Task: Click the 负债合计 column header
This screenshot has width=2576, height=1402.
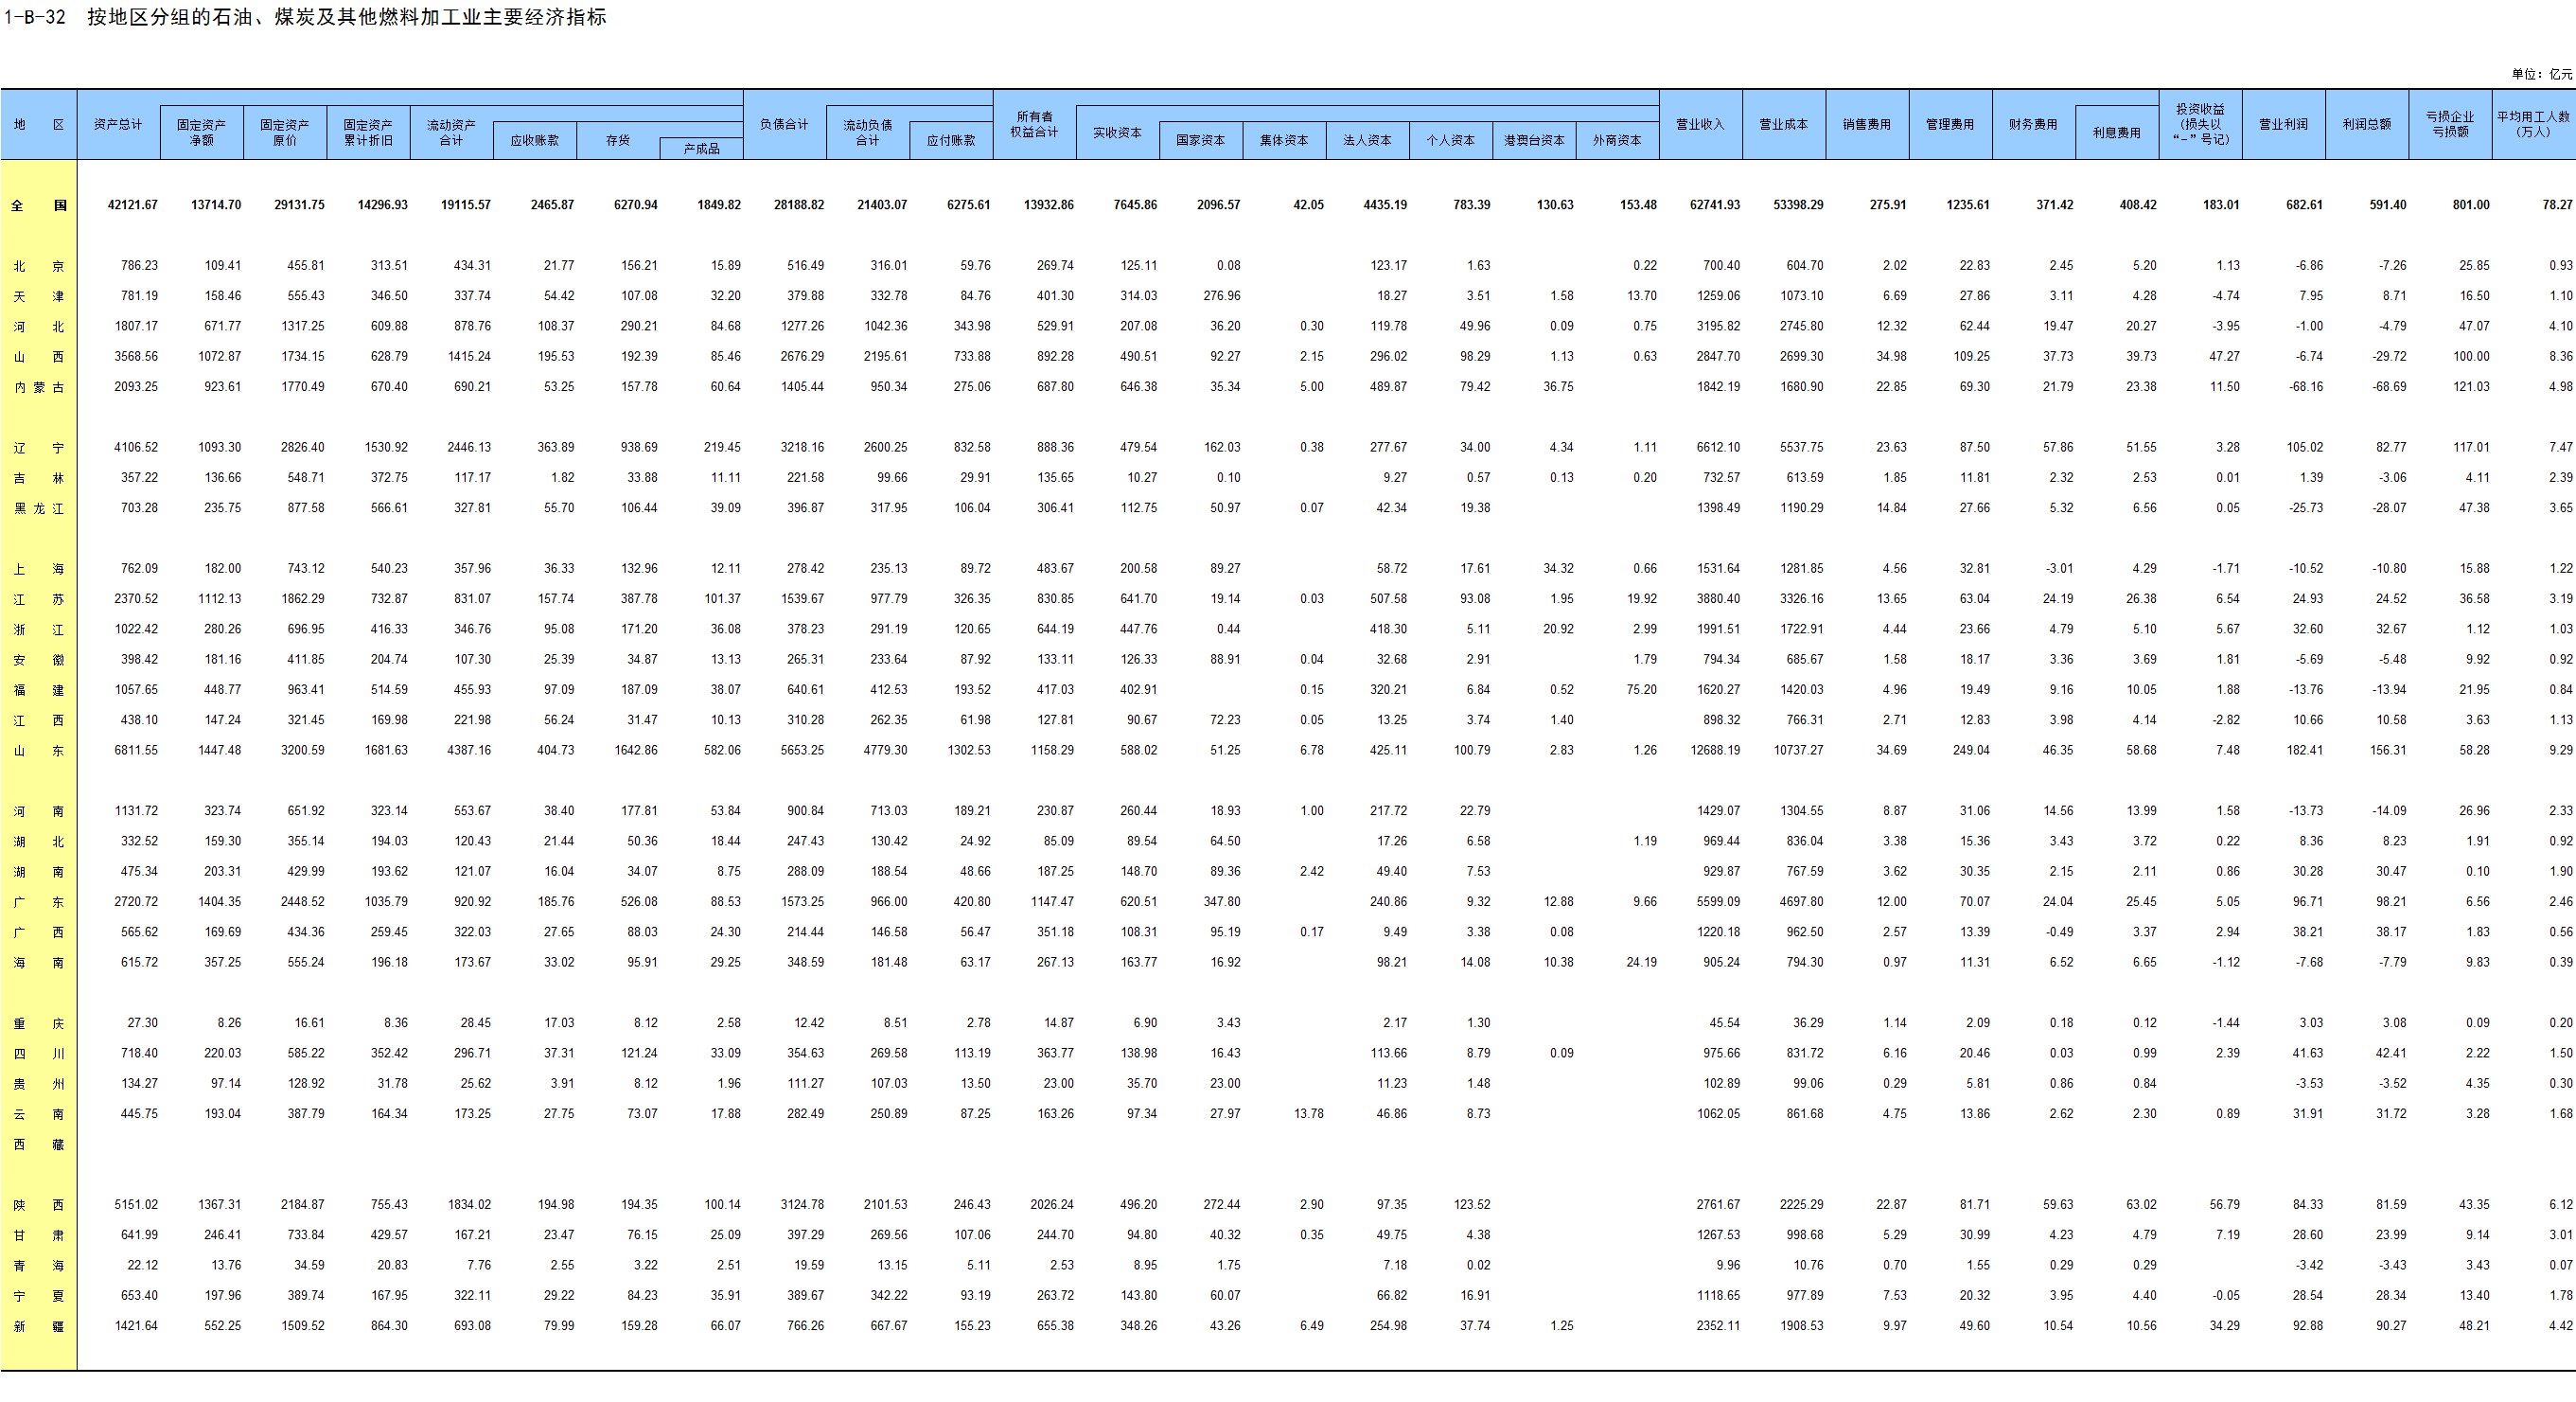Action: click(784, 125)
